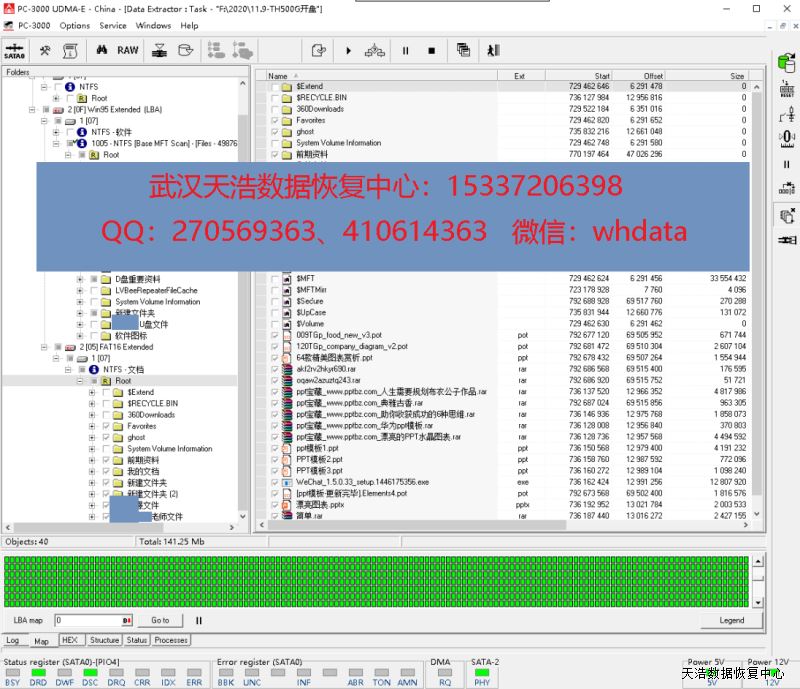Toggle checkbox for Favorites folder in tree
This screenshot has width=800, height=689.
pos(106,426)
